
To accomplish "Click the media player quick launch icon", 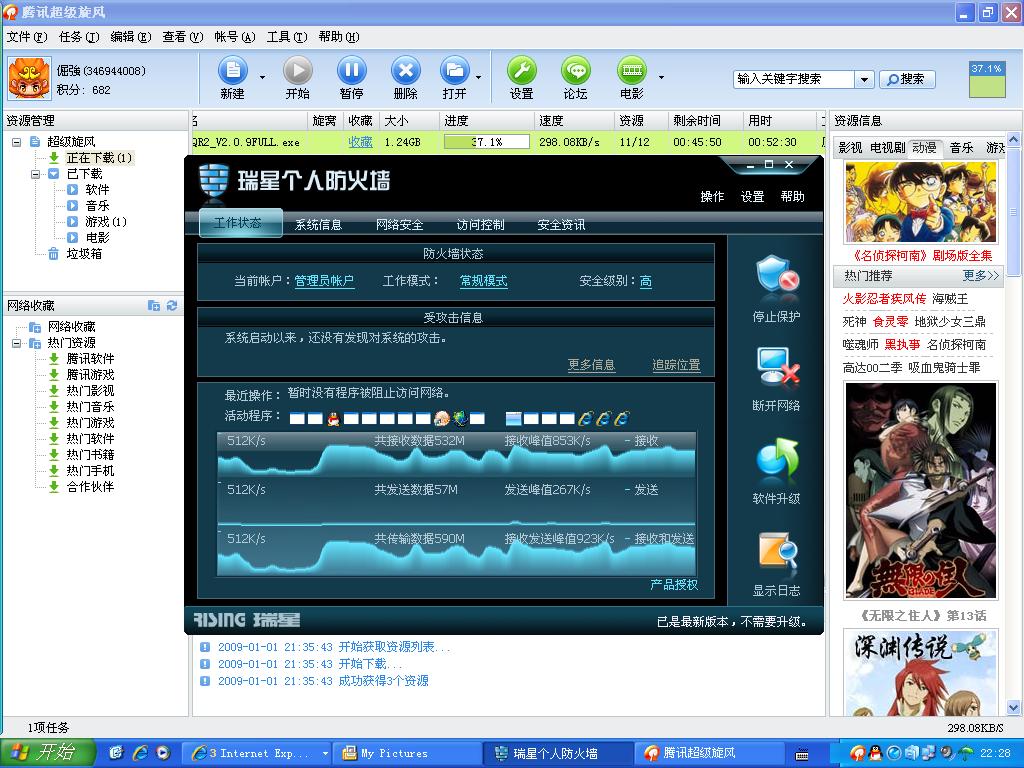I will coord(163,753).
